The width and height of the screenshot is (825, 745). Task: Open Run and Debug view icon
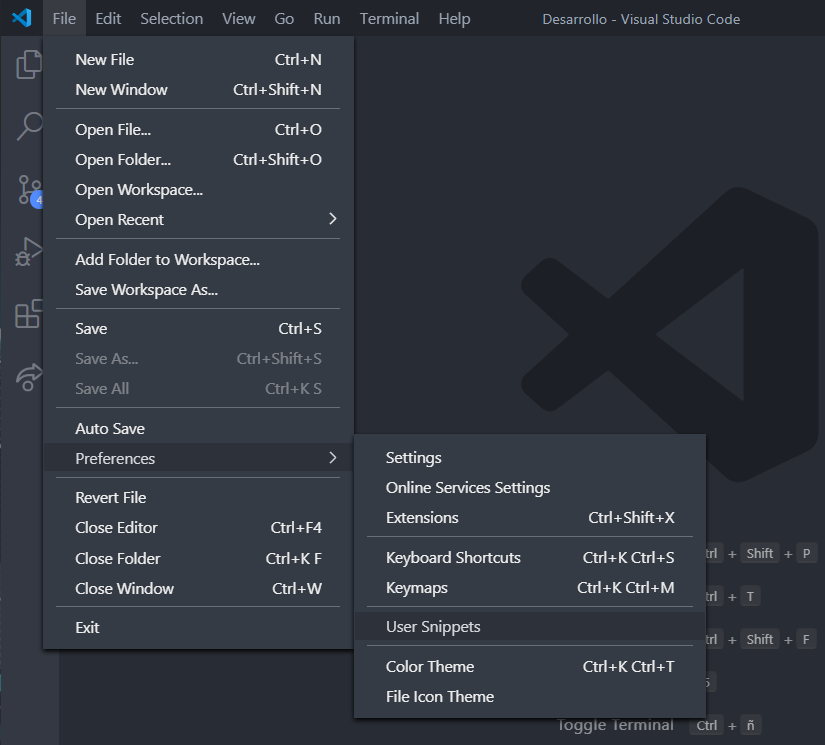[x=29, y=251]
